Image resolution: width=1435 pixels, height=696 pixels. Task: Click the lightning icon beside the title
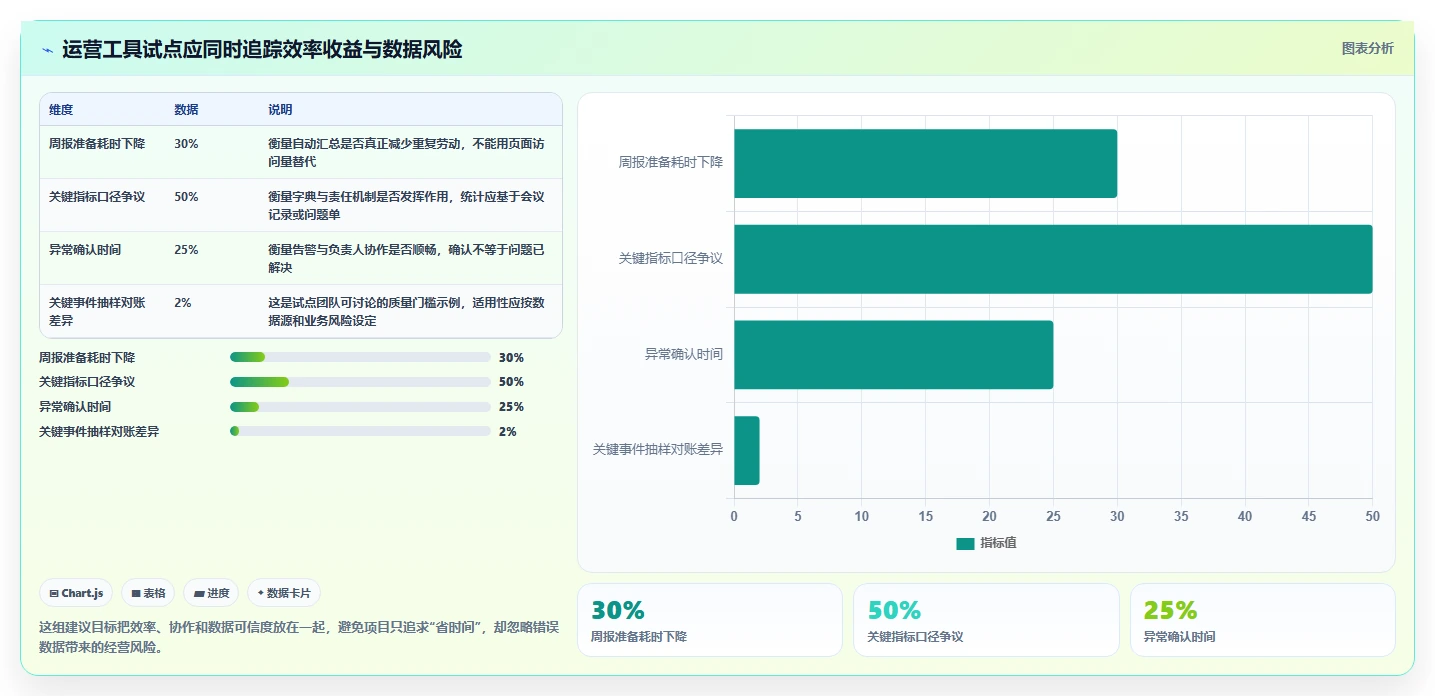coord(47,50)
